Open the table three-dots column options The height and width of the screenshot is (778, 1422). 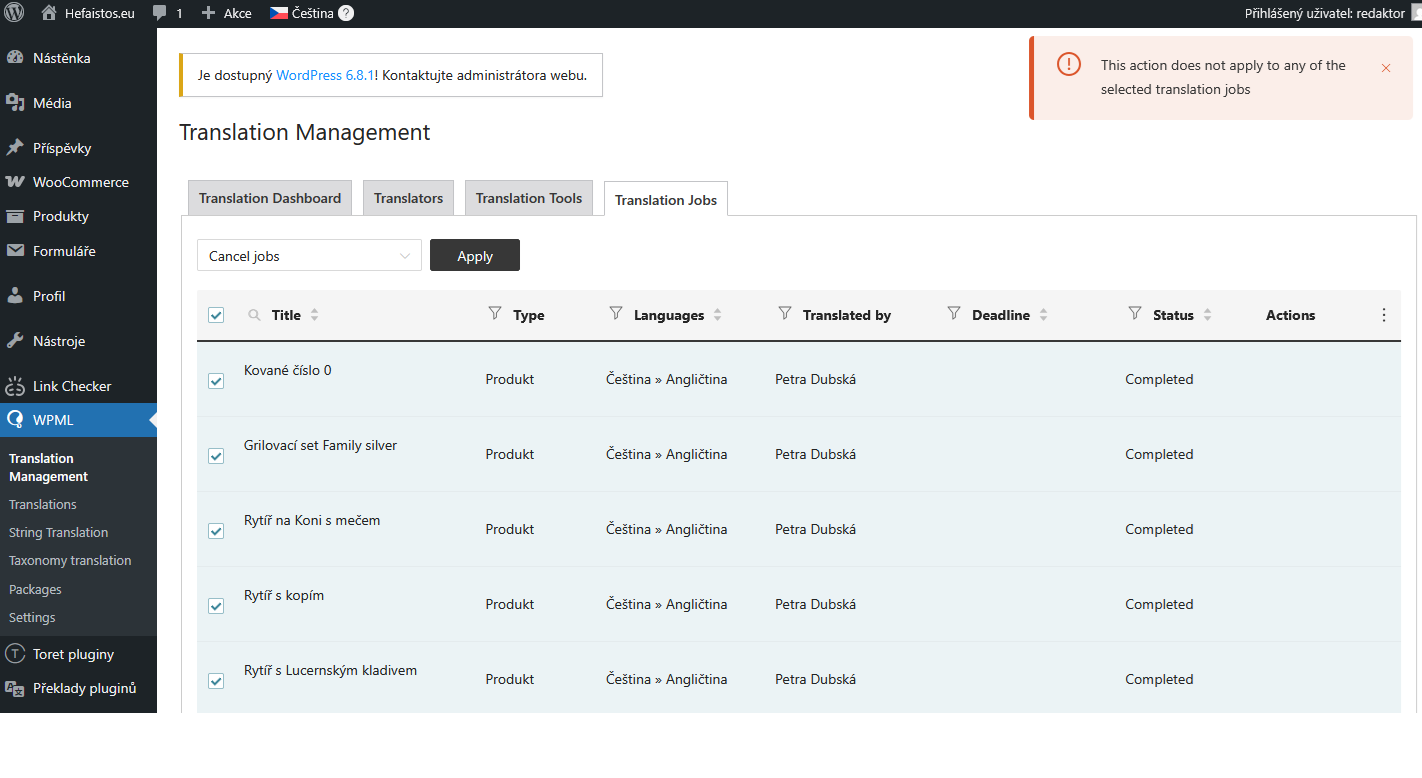1384,315
